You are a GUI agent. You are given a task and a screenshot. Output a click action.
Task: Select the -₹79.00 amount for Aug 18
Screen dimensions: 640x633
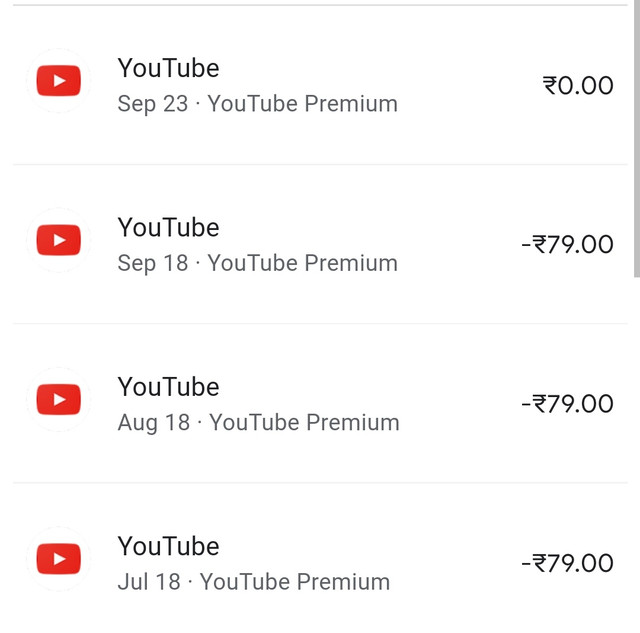pos(567,403)
